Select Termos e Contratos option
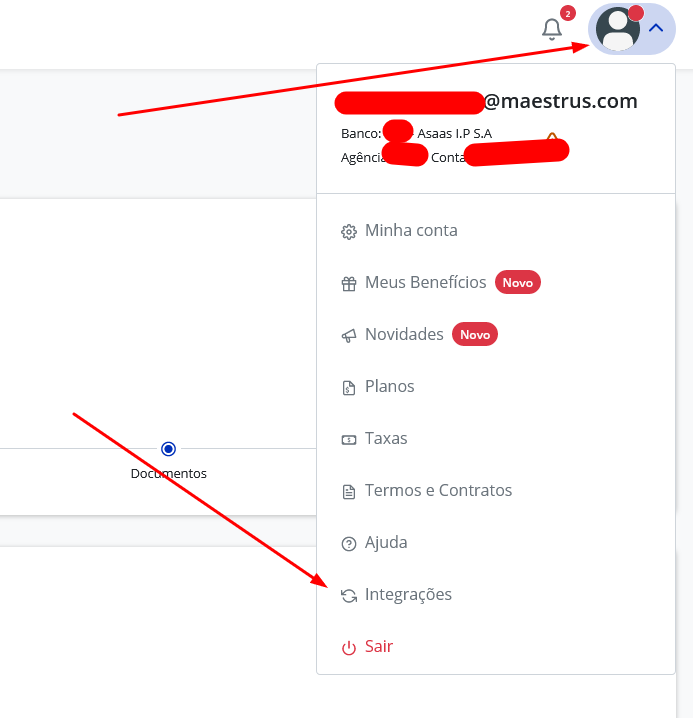693x718 pixels. [496, 490]
